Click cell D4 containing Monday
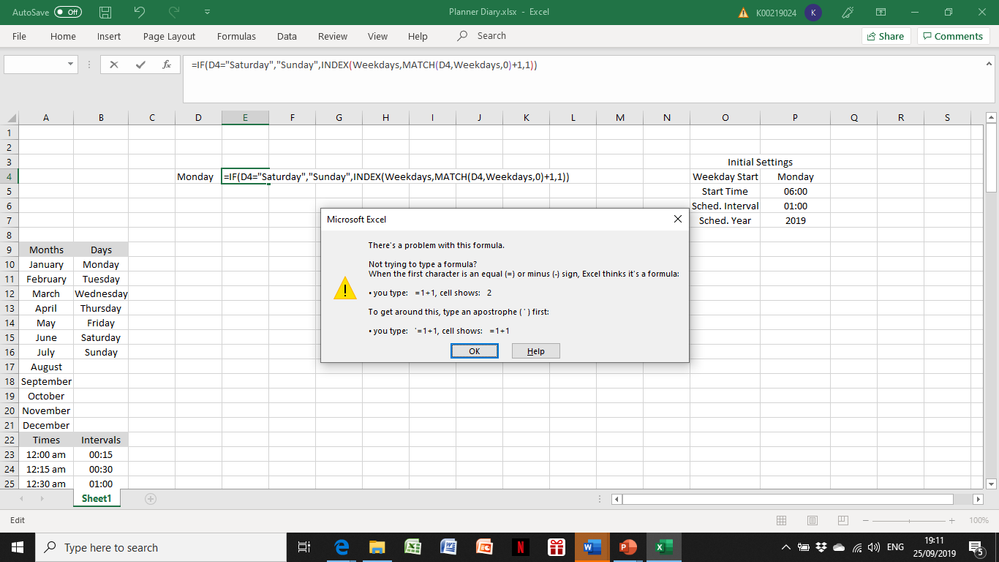Viewport: 999px width, 562px height. point(198,177)
